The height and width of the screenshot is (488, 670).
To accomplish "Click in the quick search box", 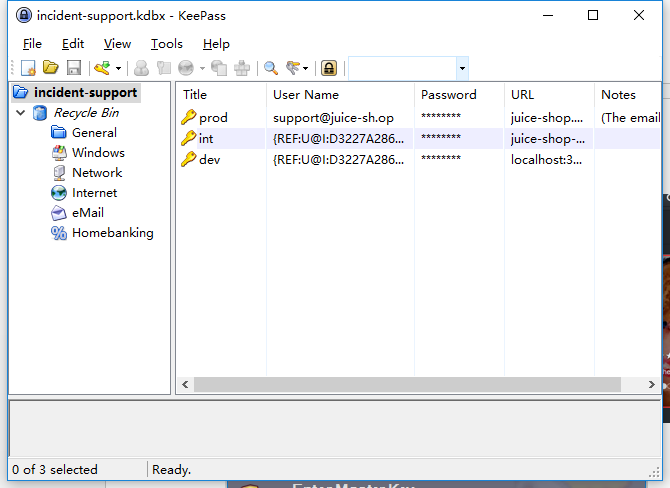I will pyautogui.click(x=403, y=68).
